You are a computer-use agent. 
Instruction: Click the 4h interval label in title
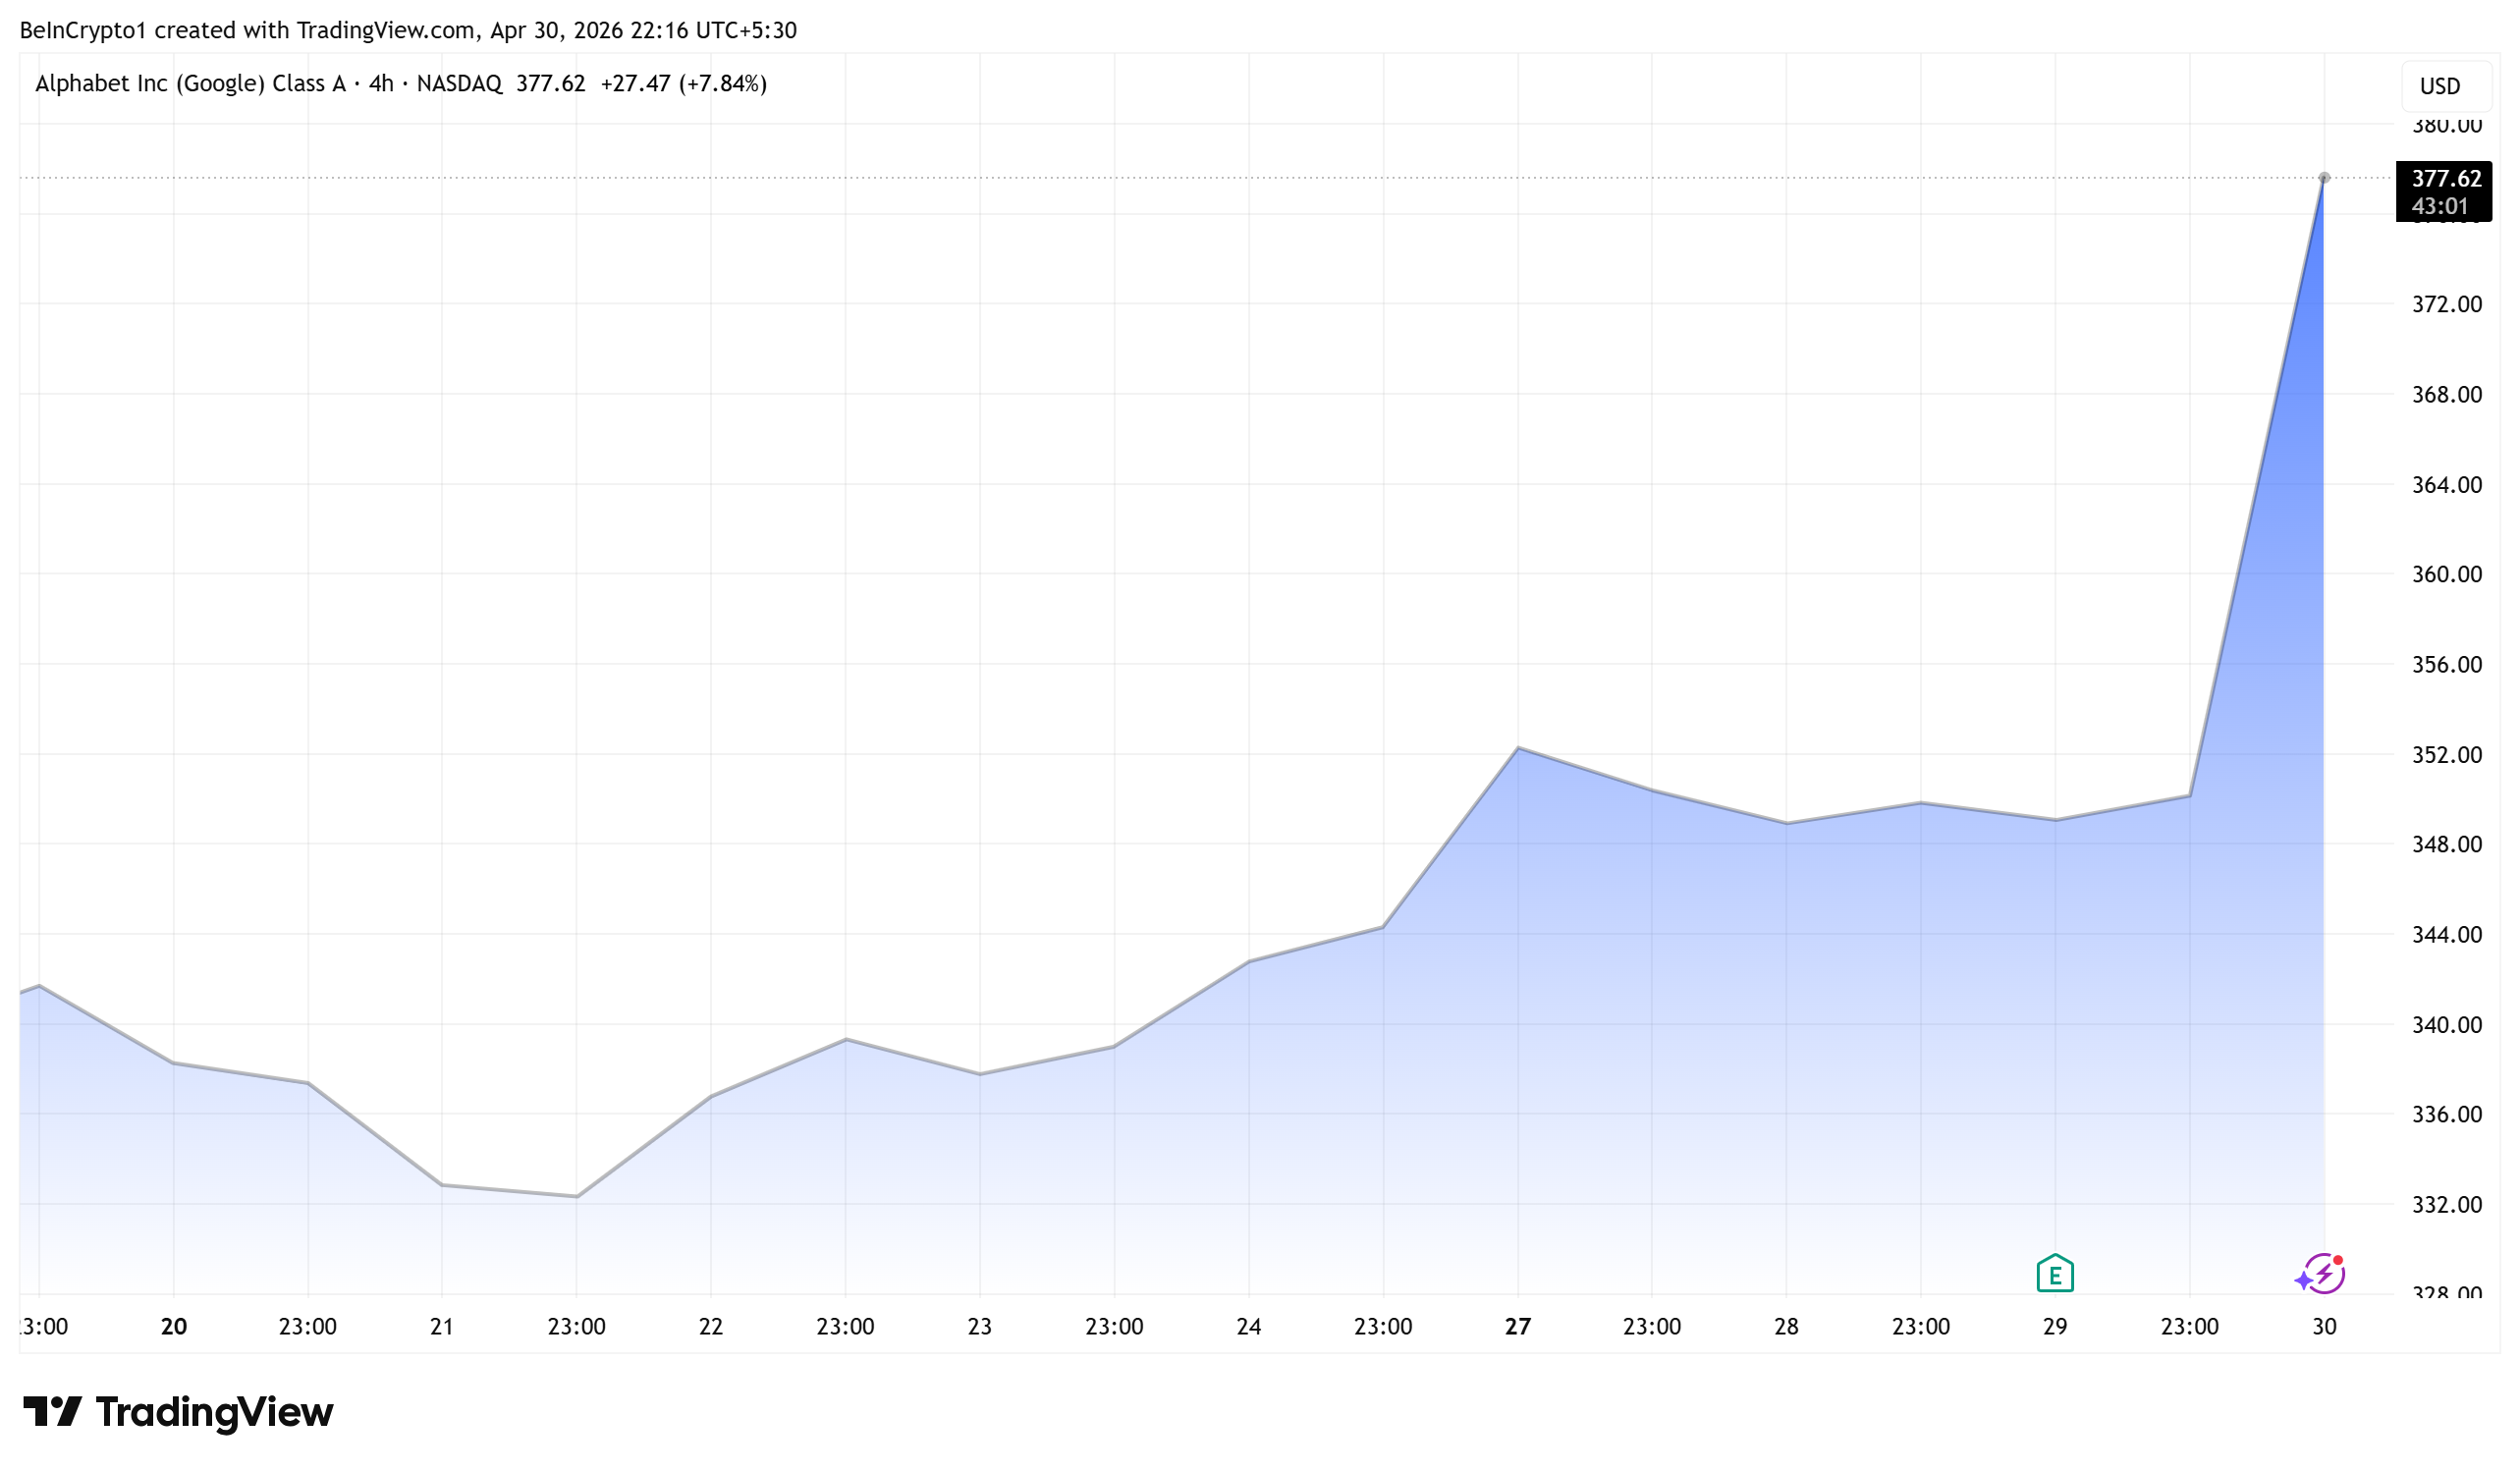381,83
